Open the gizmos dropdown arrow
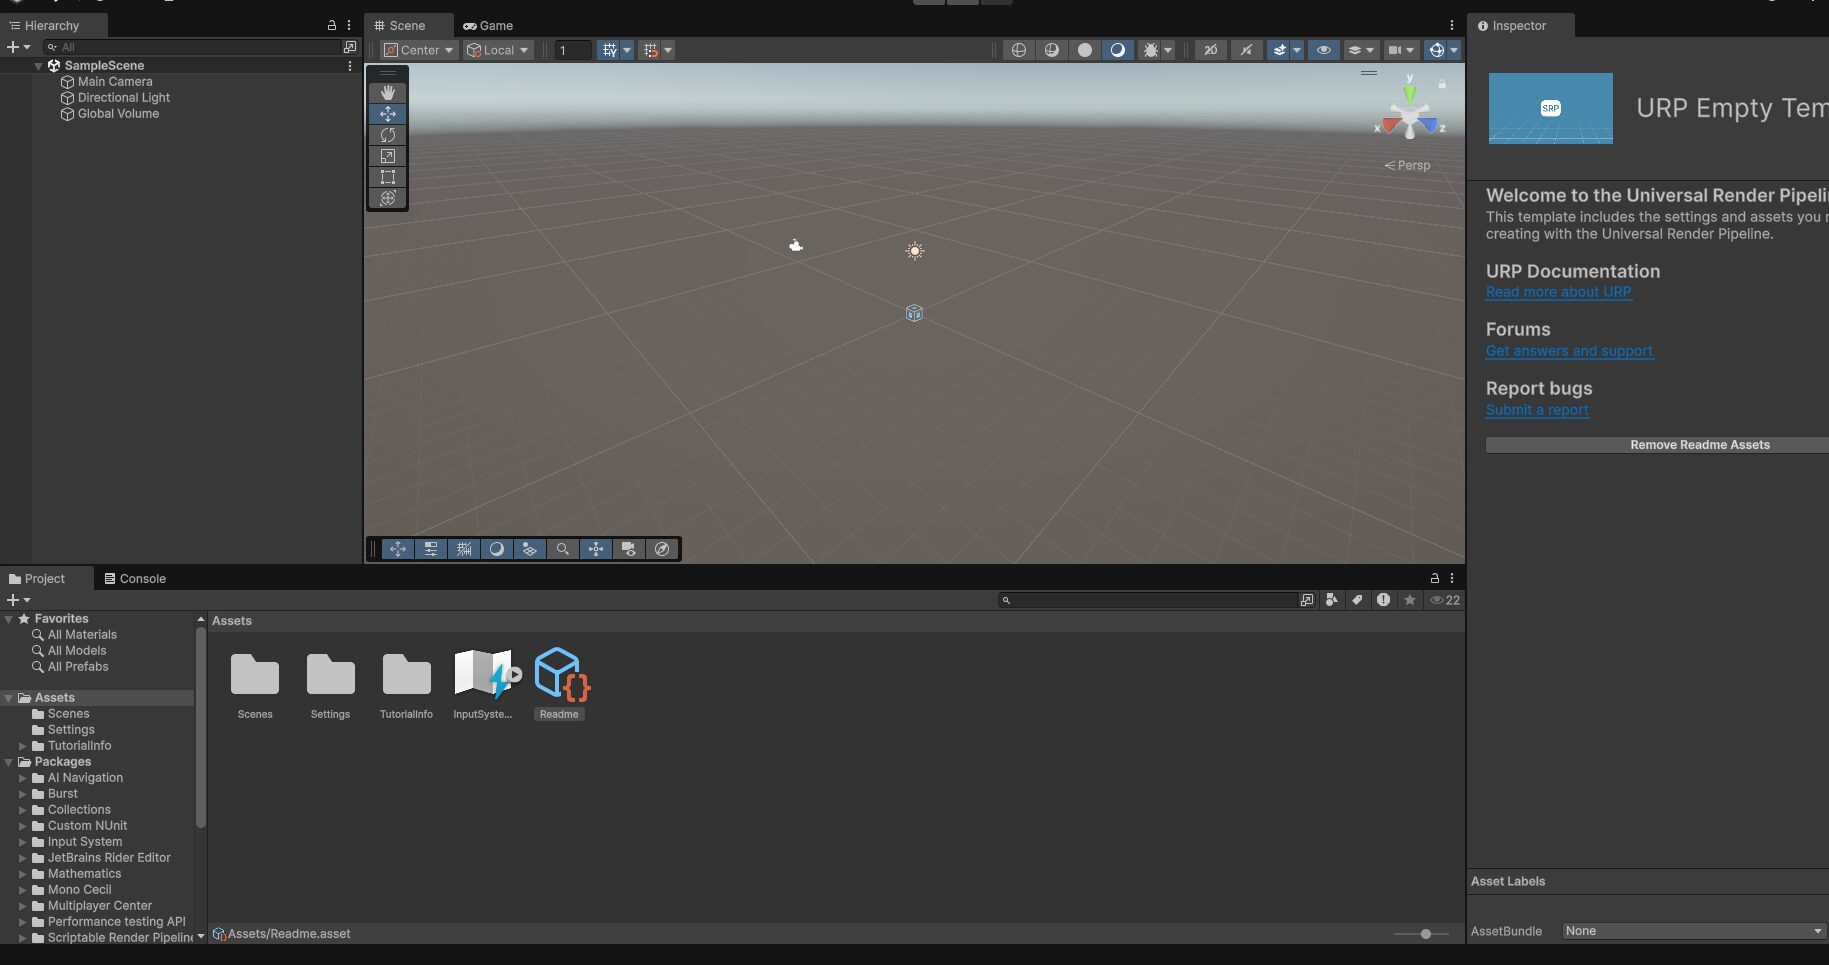 tap(1454, 50)
